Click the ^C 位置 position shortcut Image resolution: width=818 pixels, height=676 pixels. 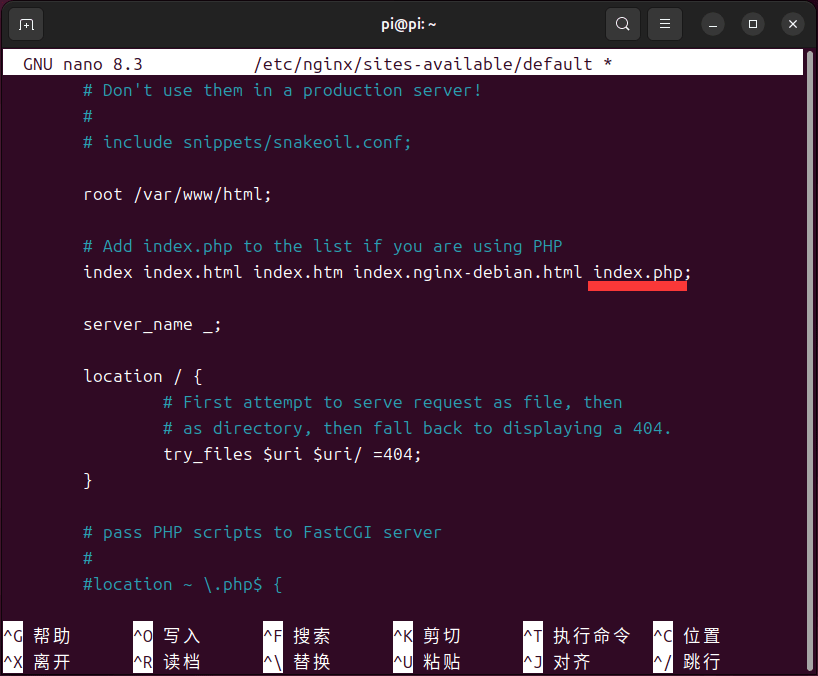(687, 636)
